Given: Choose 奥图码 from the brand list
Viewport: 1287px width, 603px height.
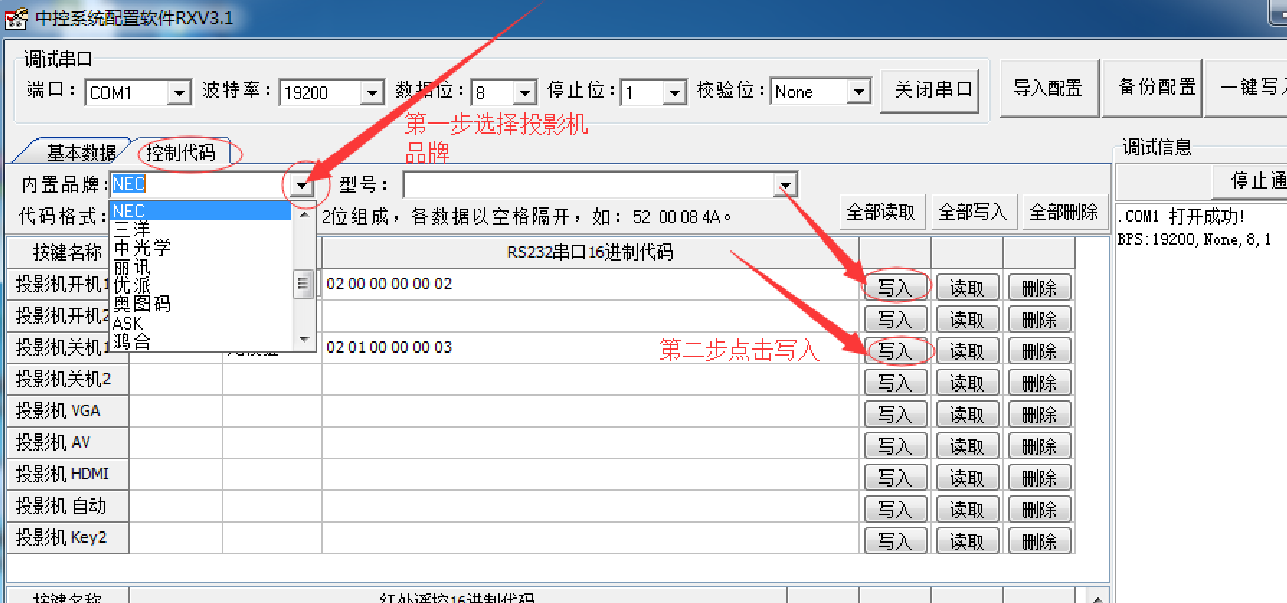Looking at the screenshot, I should coord(141,303).
